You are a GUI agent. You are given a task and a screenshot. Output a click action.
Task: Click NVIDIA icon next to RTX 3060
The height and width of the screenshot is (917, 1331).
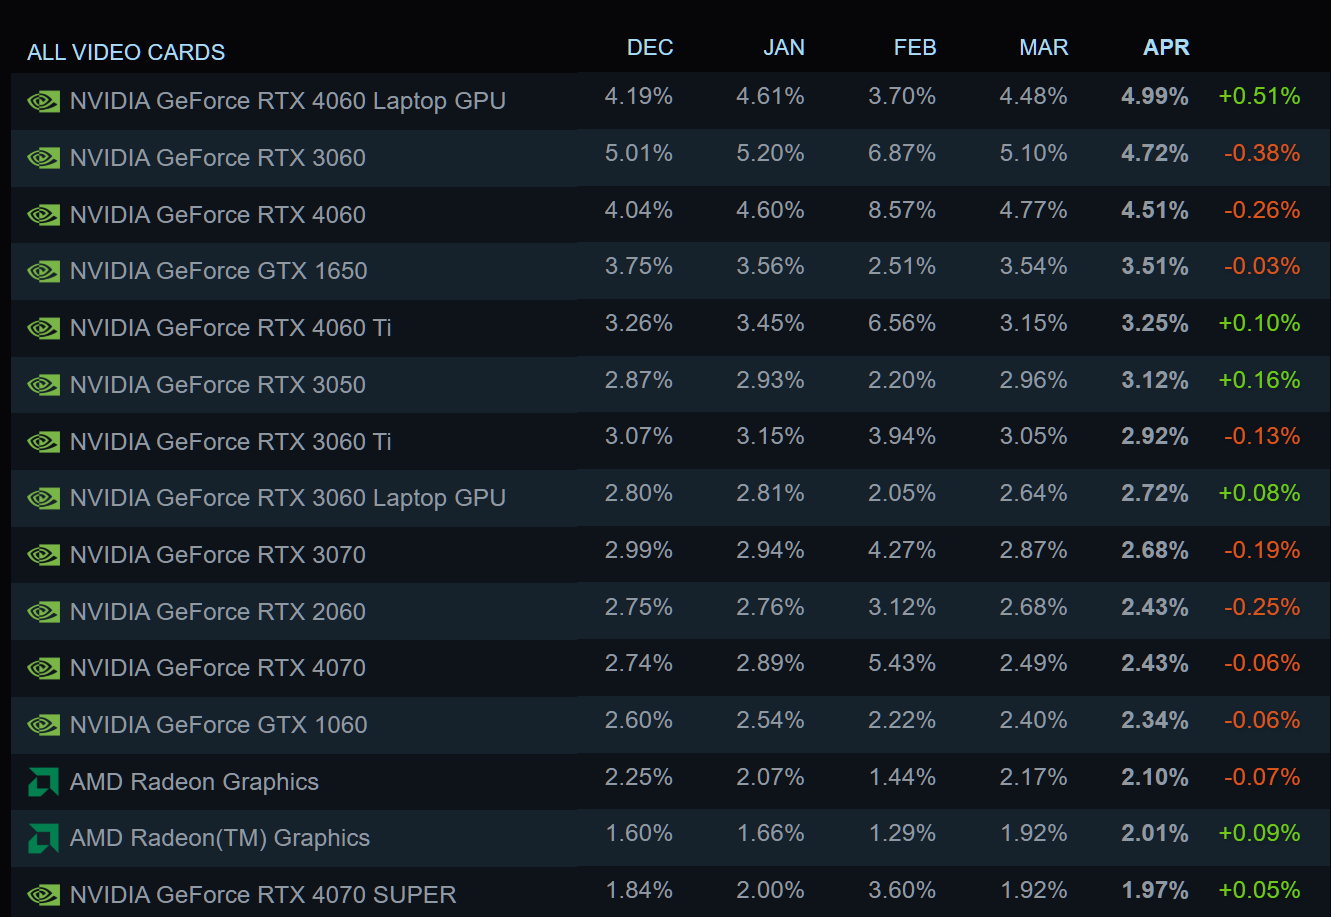point(43,158)
